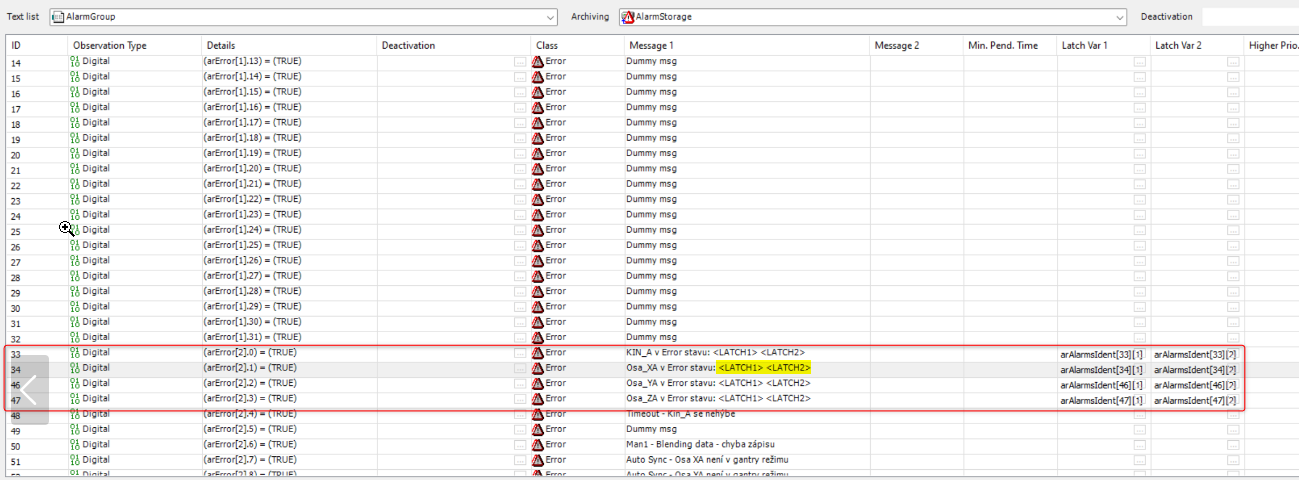Image resolution: width=1299 pixels, height=480 pixels.
Task: Click the Observation Type column header
Action: point(110,45)
